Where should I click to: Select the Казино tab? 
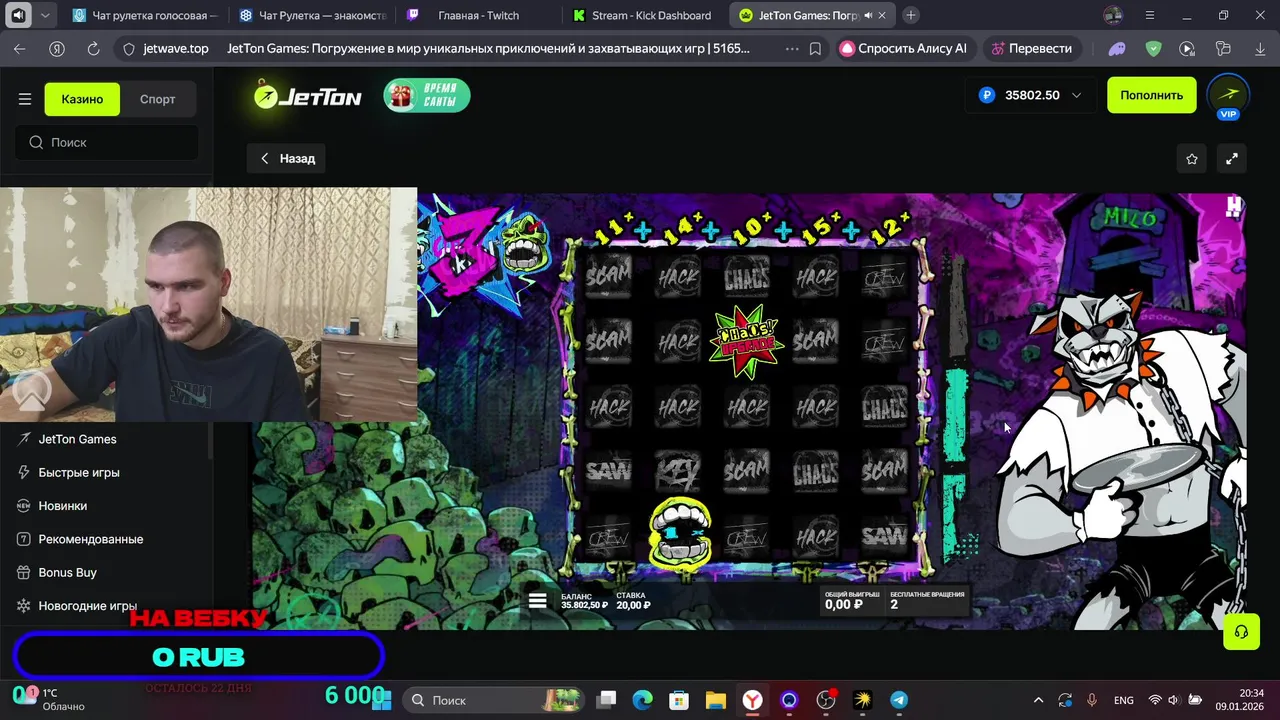pos(82,99)
